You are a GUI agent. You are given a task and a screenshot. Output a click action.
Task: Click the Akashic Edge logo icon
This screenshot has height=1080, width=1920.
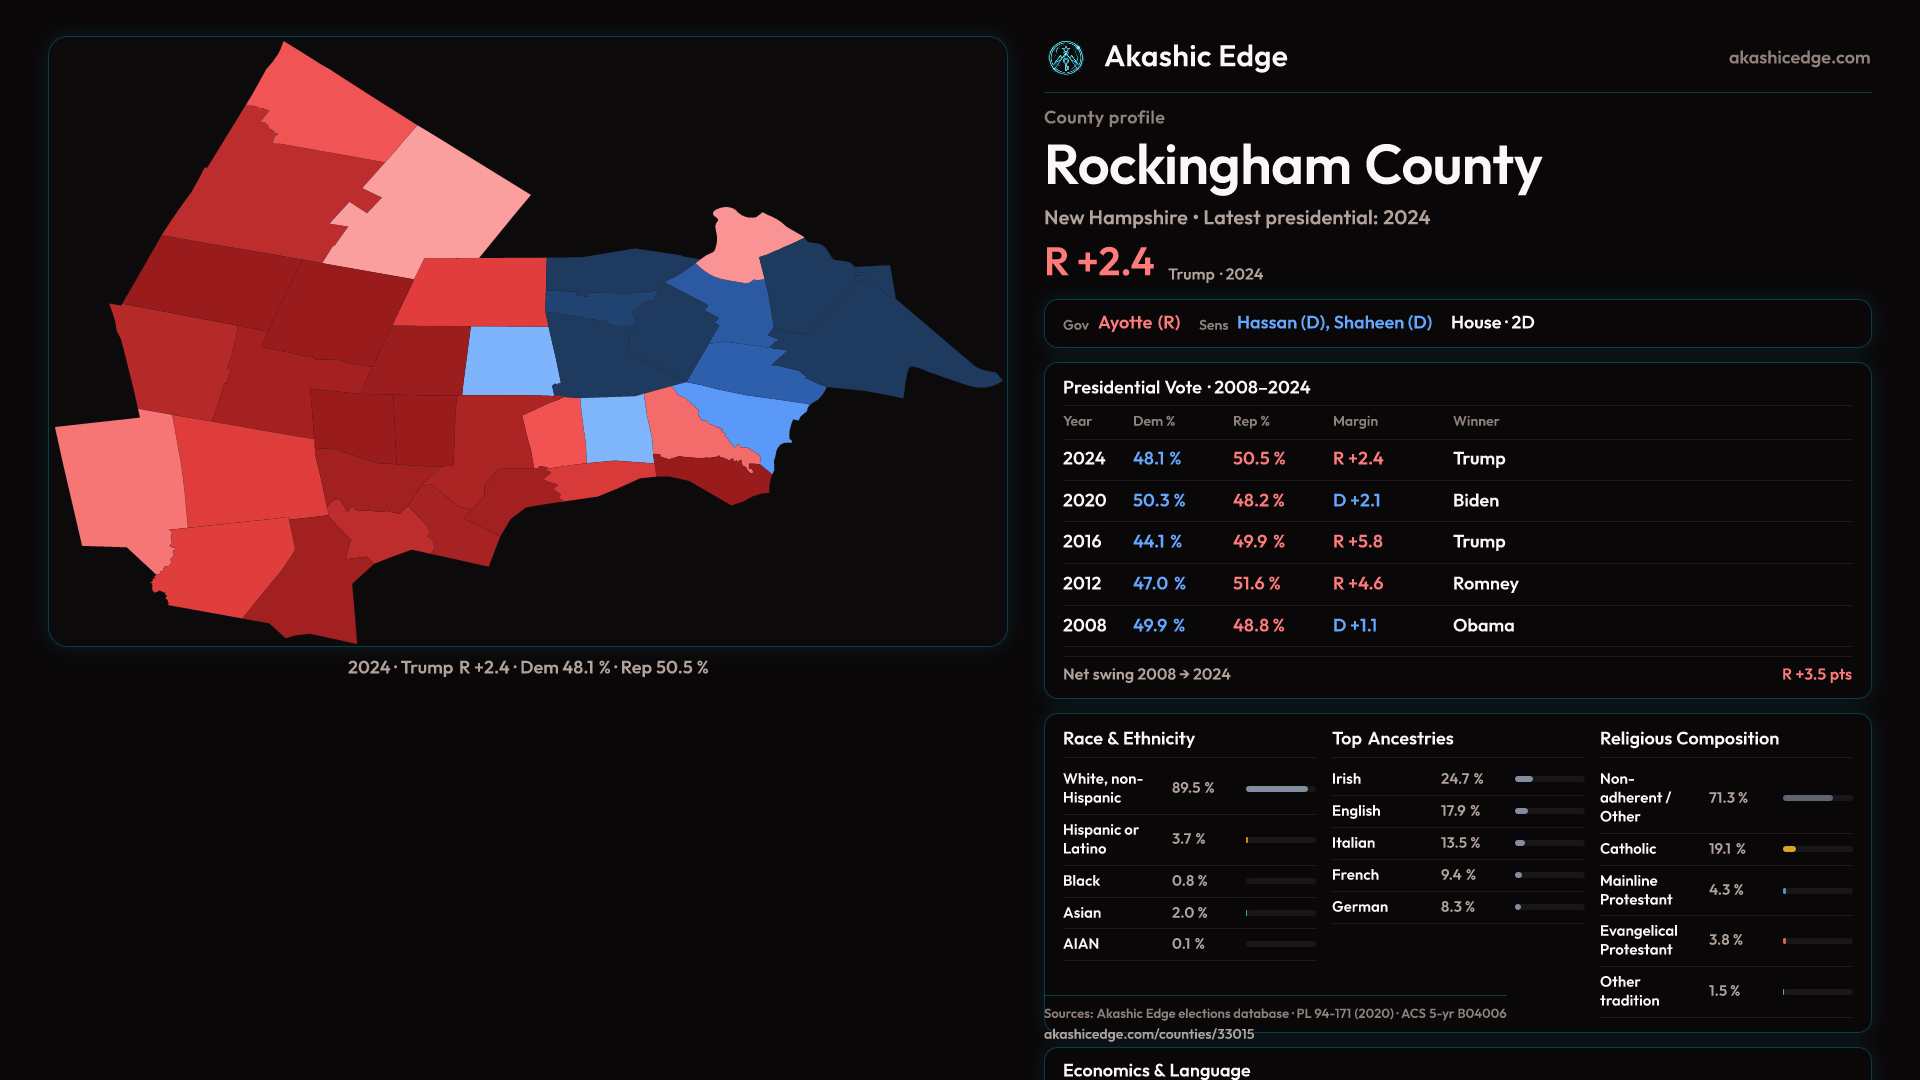pyautogui.click(x=1065, y=58)
